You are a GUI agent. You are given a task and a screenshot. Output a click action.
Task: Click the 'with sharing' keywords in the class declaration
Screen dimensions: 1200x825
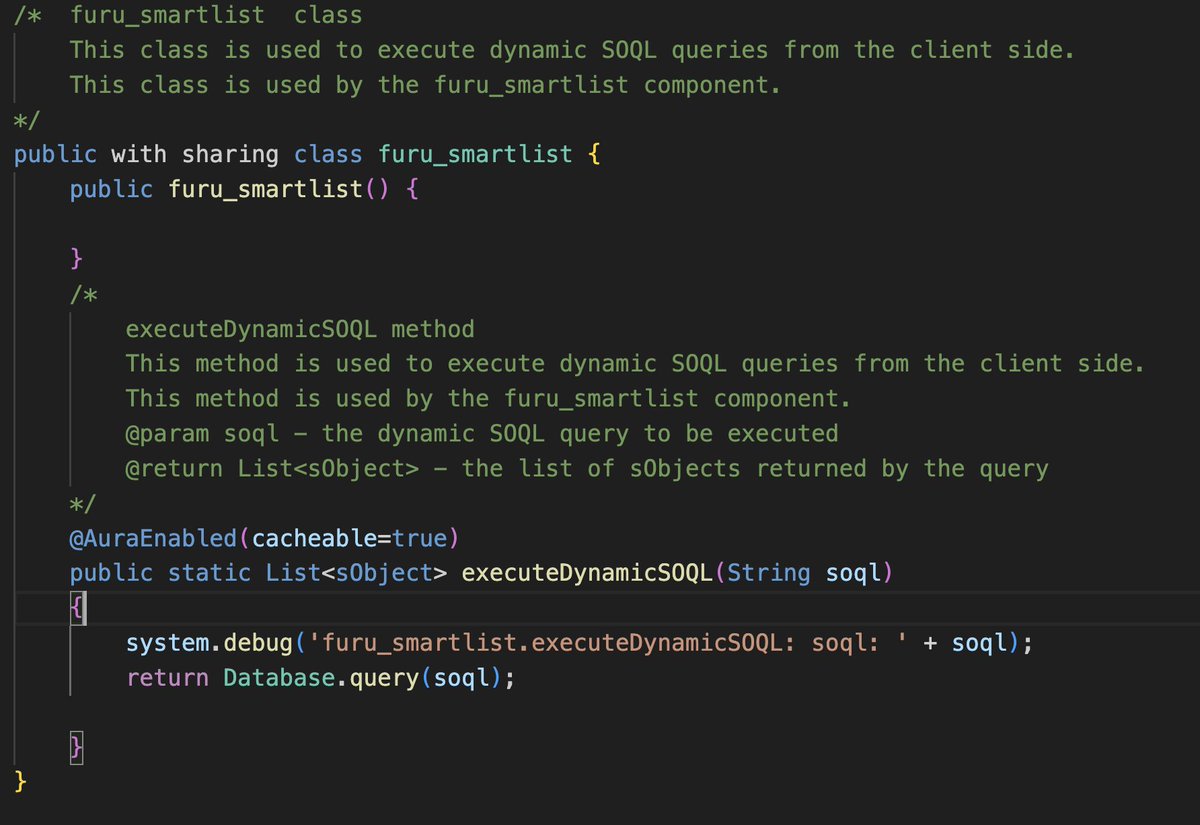click(195, 155)
